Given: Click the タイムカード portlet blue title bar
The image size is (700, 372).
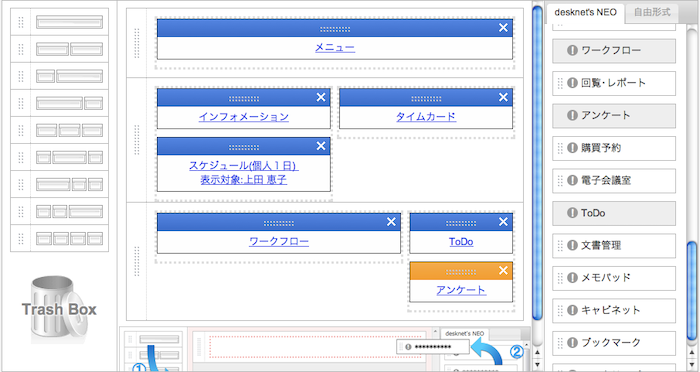Looking at the screenshot, I should pyautogui.click(x=426, y=97).
